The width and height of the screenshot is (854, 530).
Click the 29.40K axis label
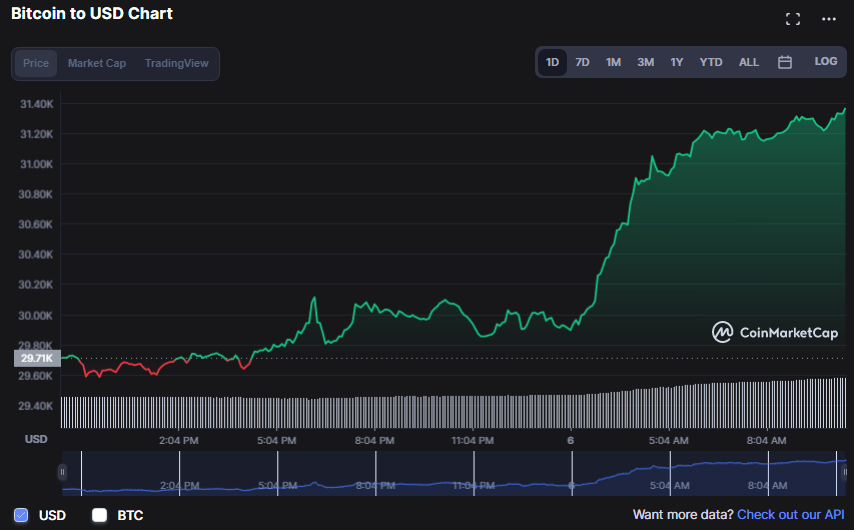[36, 406]
